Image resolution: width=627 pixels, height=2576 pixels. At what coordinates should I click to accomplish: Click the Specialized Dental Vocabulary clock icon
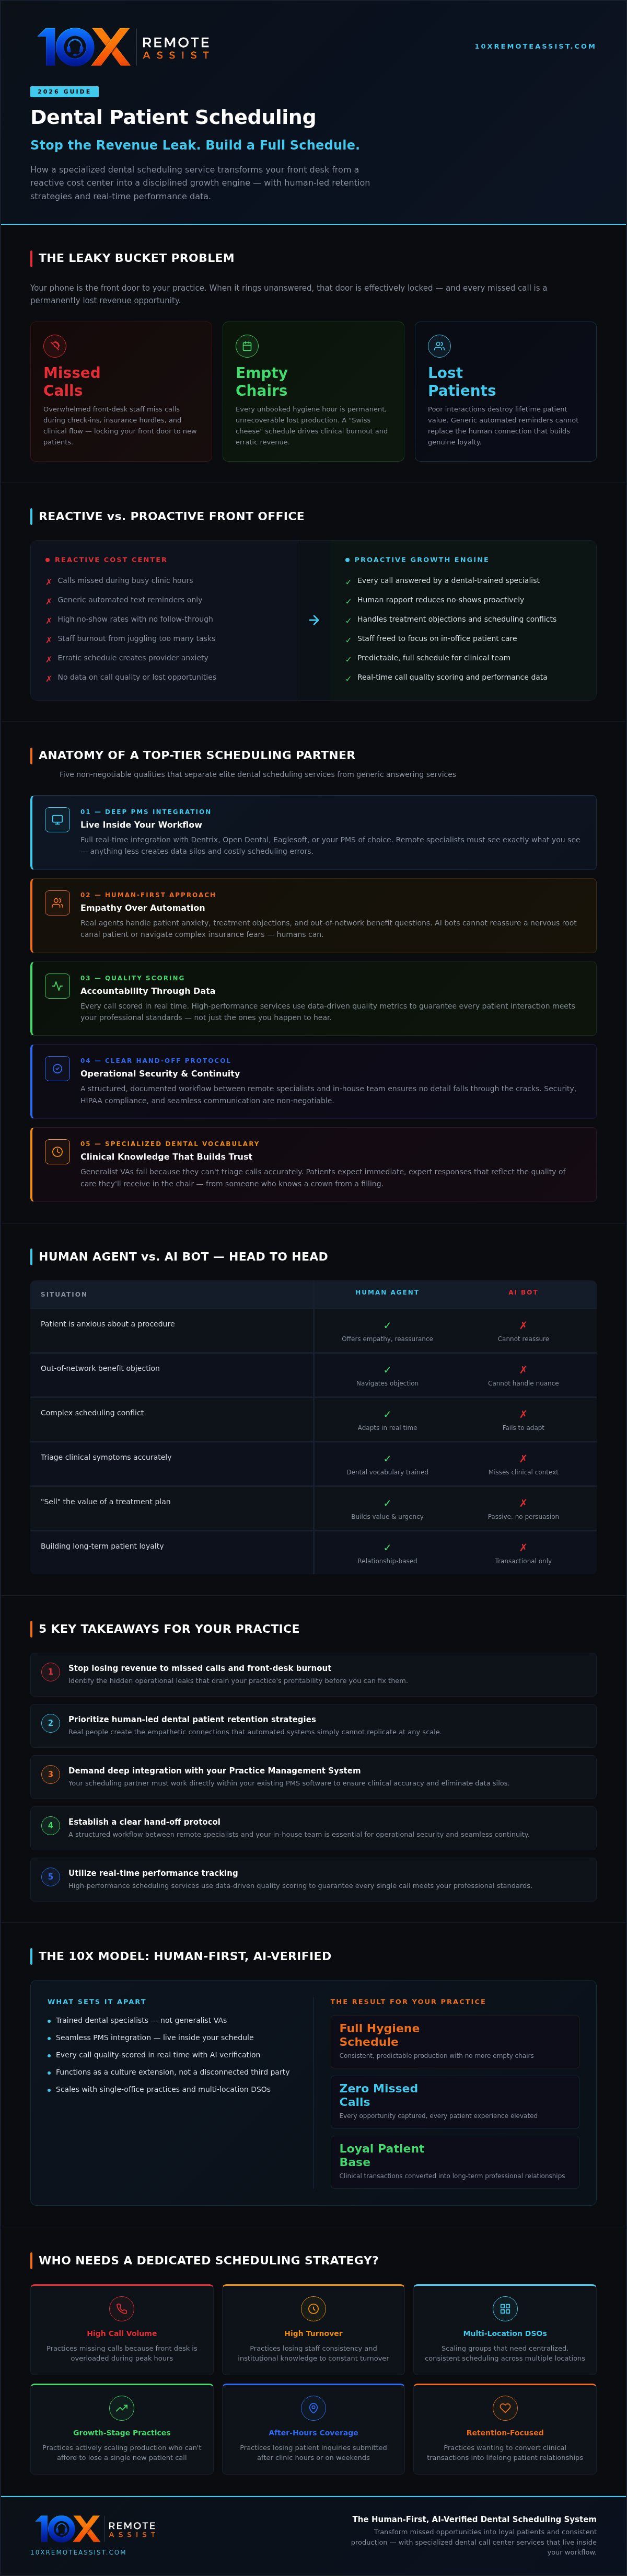(57, 1151)
